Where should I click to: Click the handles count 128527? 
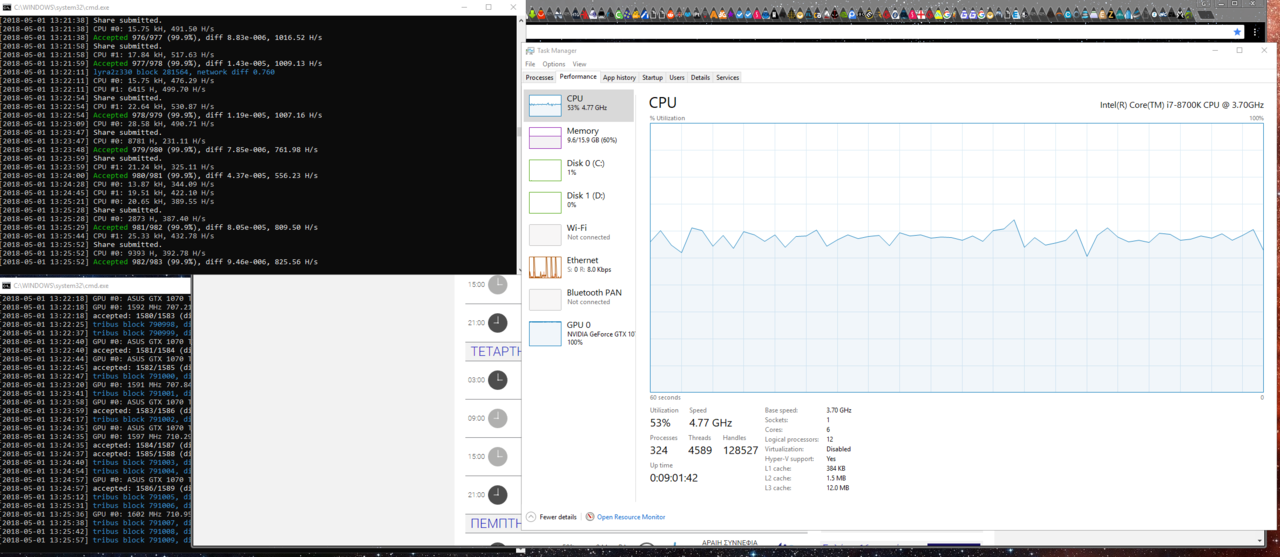pyautogui.click(x=740, y=450)
